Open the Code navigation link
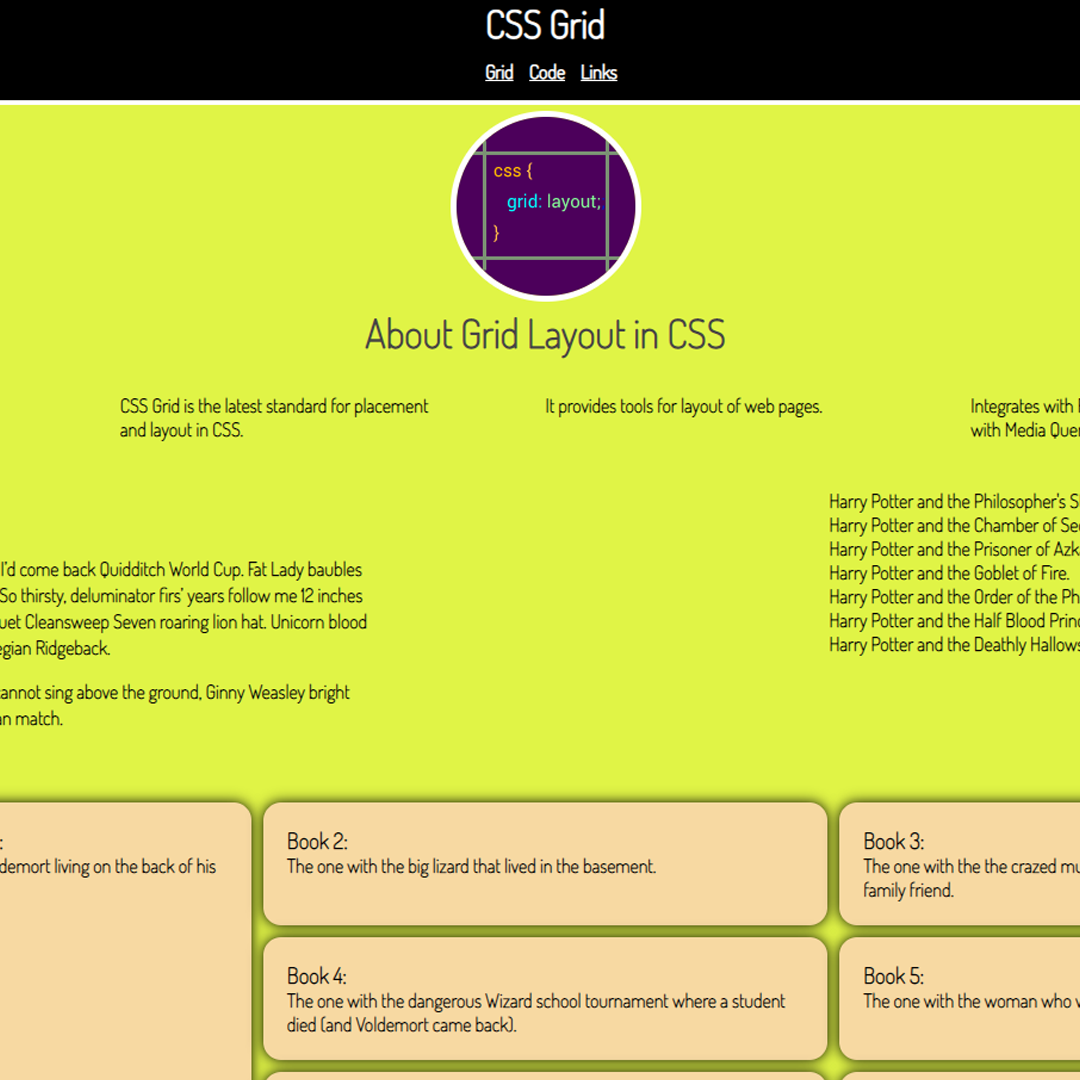 click(x=547, y=72)
